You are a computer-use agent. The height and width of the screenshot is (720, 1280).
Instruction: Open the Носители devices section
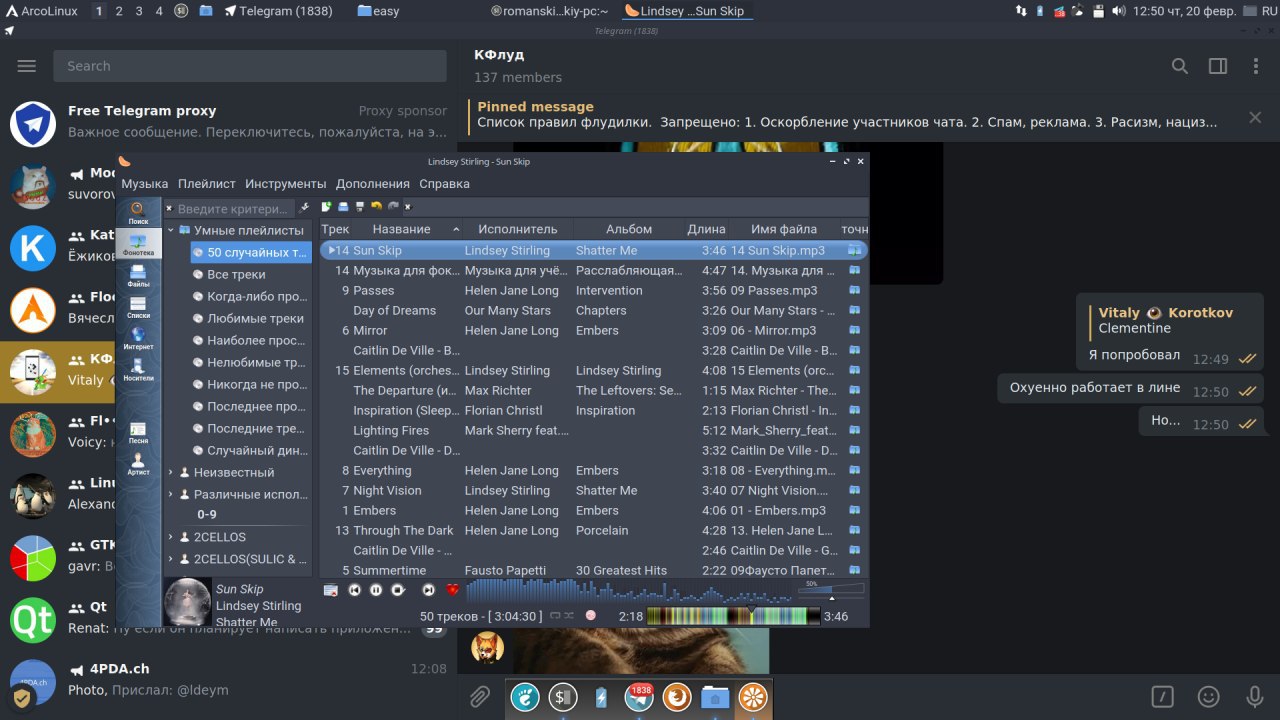point(138,370)
